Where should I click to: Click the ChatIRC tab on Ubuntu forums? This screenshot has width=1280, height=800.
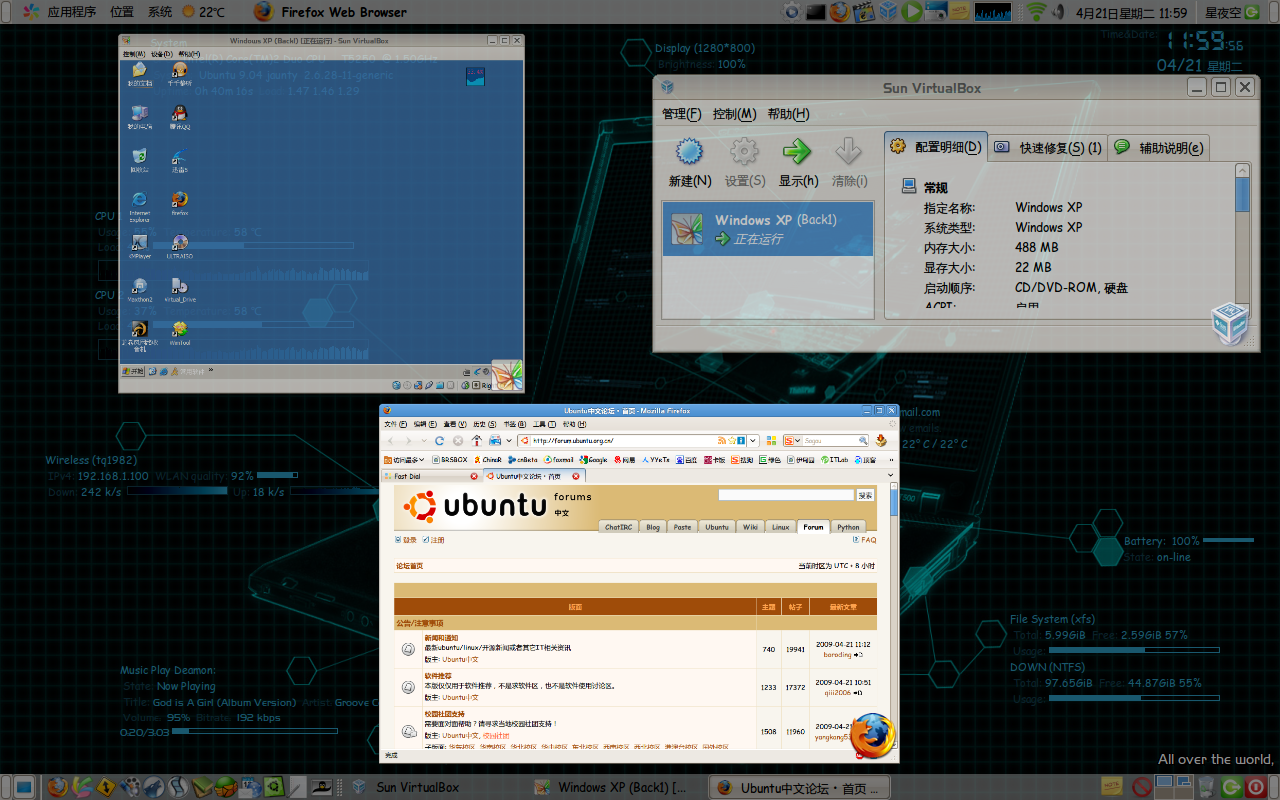617,527
